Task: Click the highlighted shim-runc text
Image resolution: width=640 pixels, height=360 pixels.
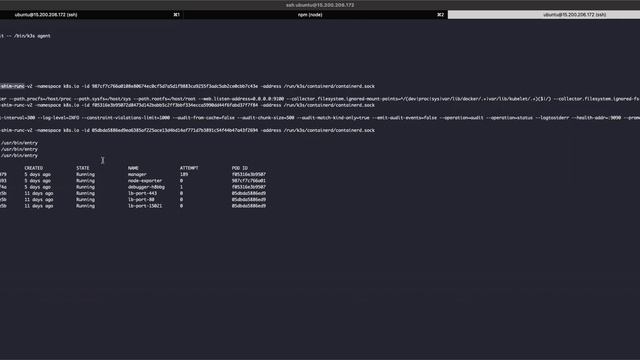Action: pos(12,87)
